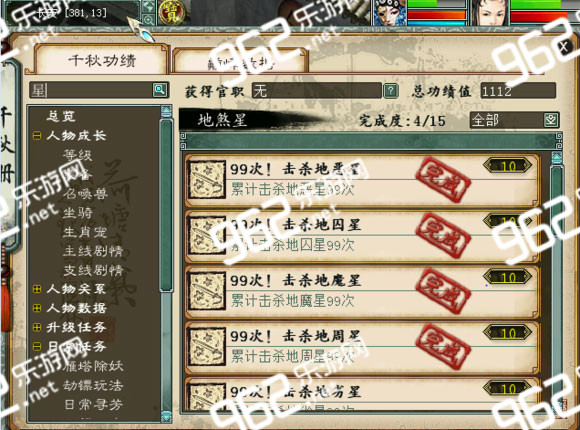Image resolution: width=580 pixels, height=430 pixels.
Task: Switch to the 千秋功绩 tab
Action: [101, 60]
